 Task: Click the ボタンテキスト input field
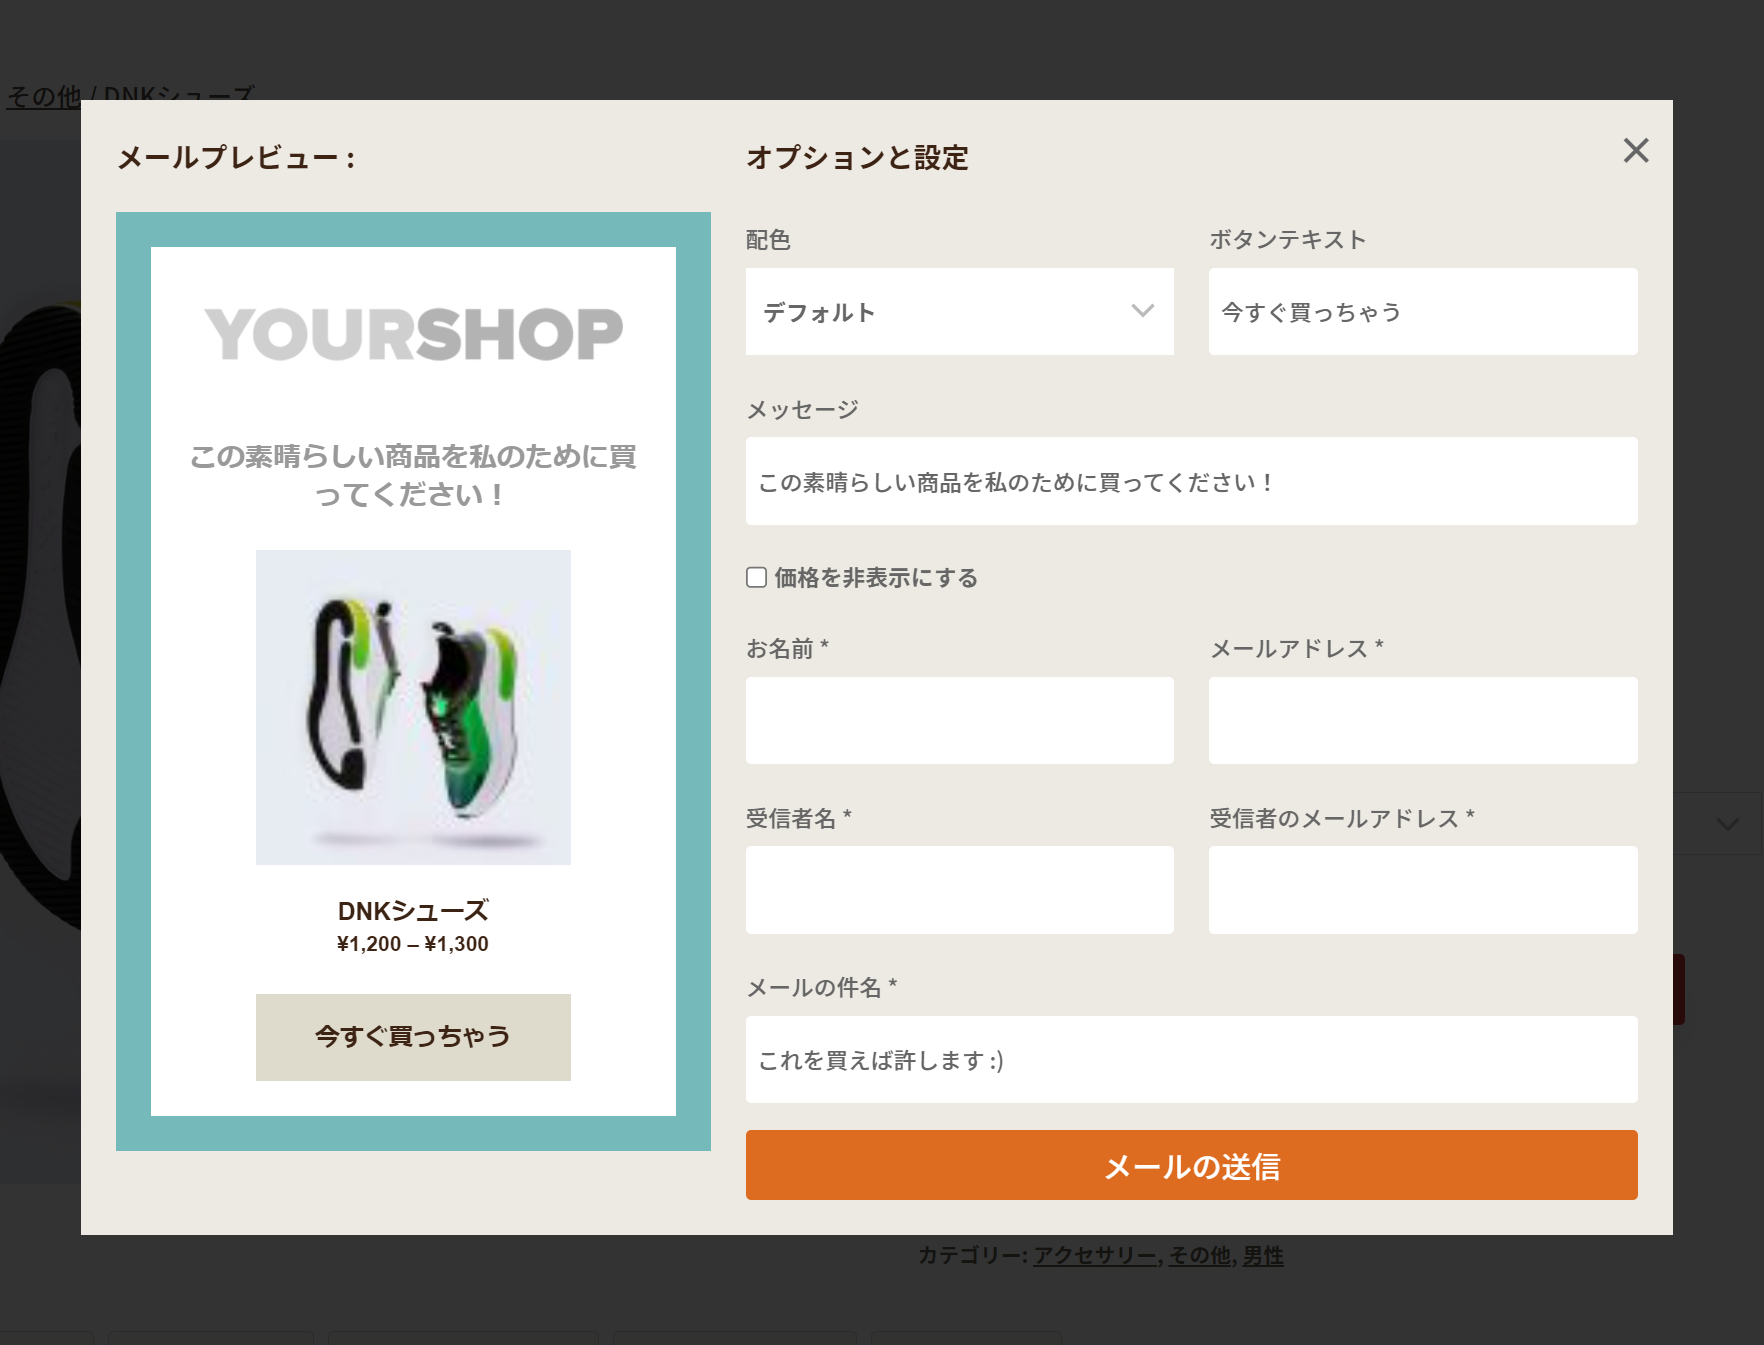pos(1423,311)
